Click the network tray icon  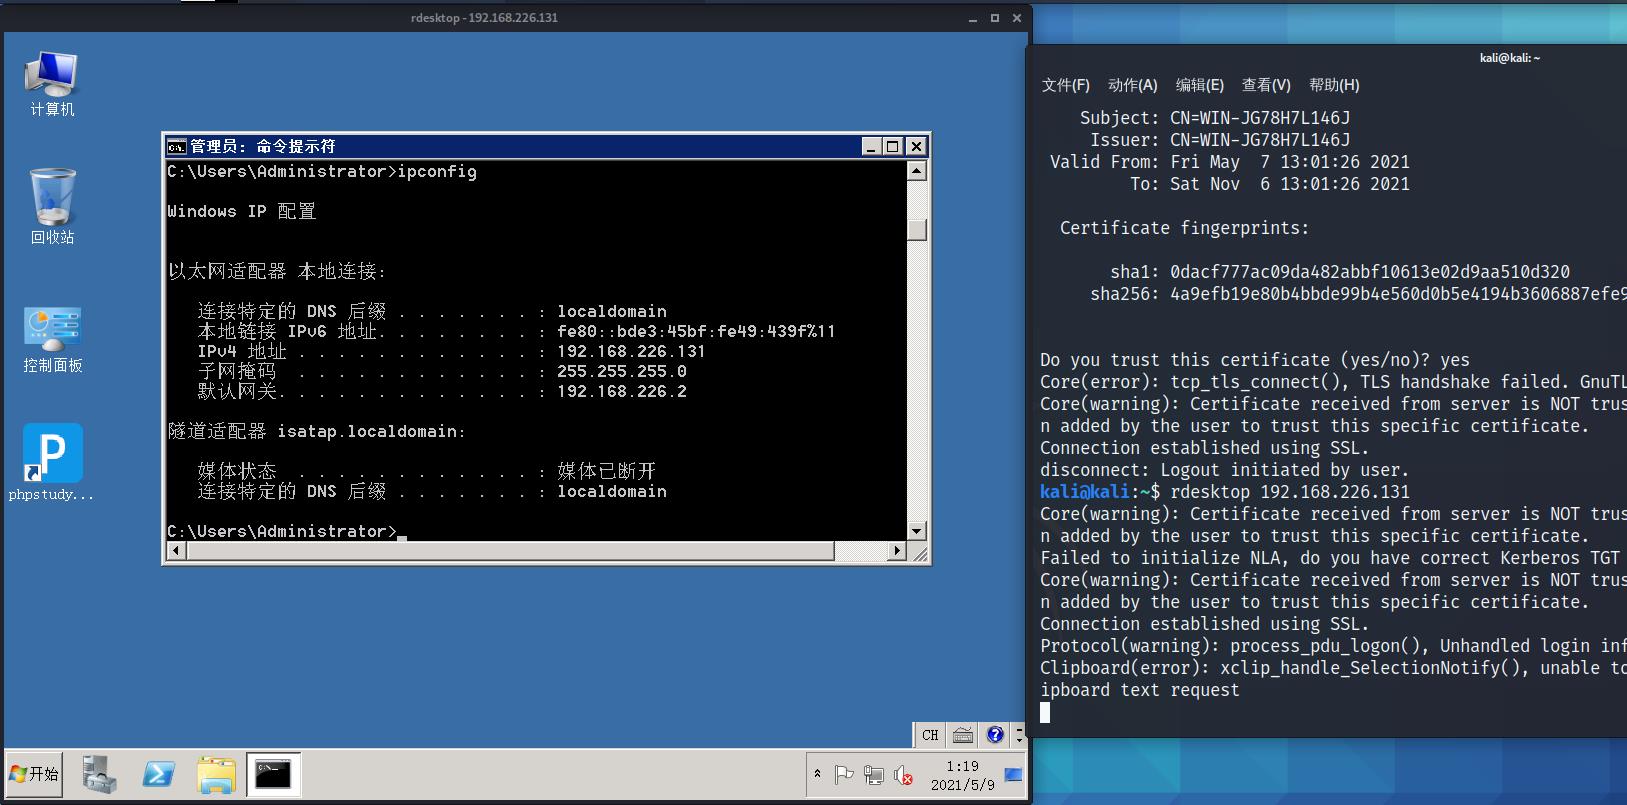(x=874, y=774)
